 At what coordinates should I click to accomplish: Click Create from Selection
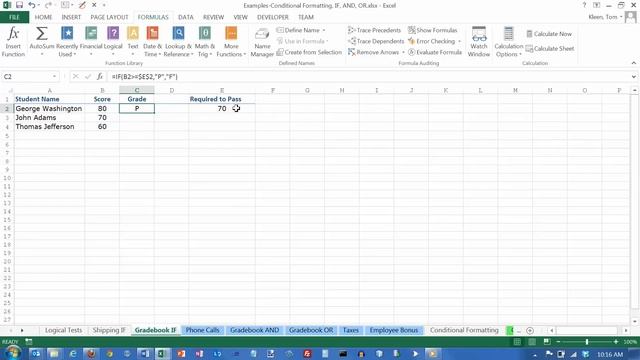(x=309, y=52)
